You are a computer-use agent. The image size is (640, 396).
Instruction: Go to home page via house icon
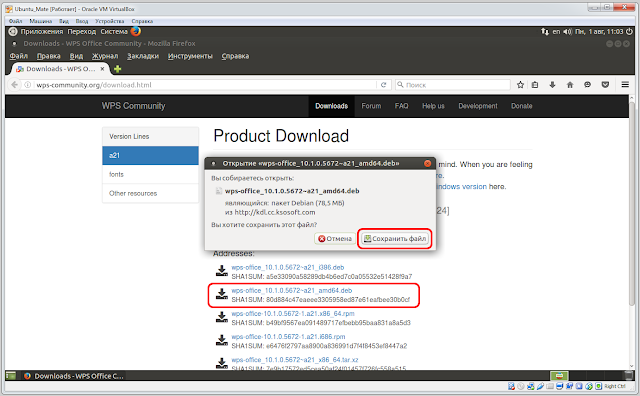point(570,85)
